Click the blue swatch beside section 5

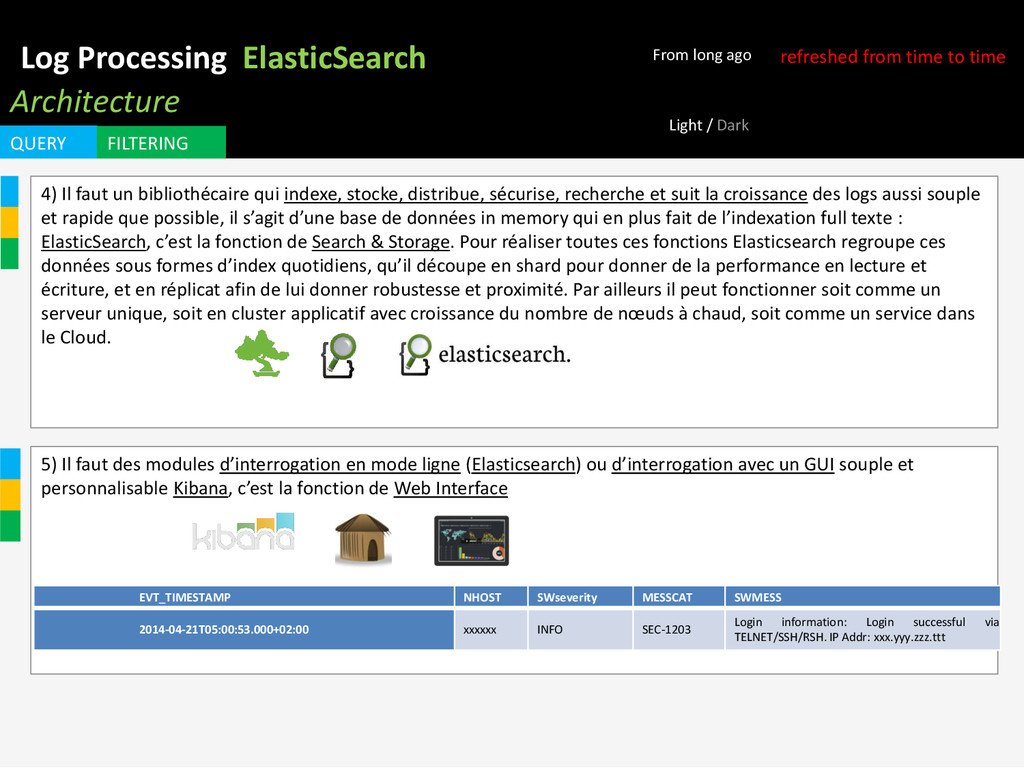coord(10,464)
